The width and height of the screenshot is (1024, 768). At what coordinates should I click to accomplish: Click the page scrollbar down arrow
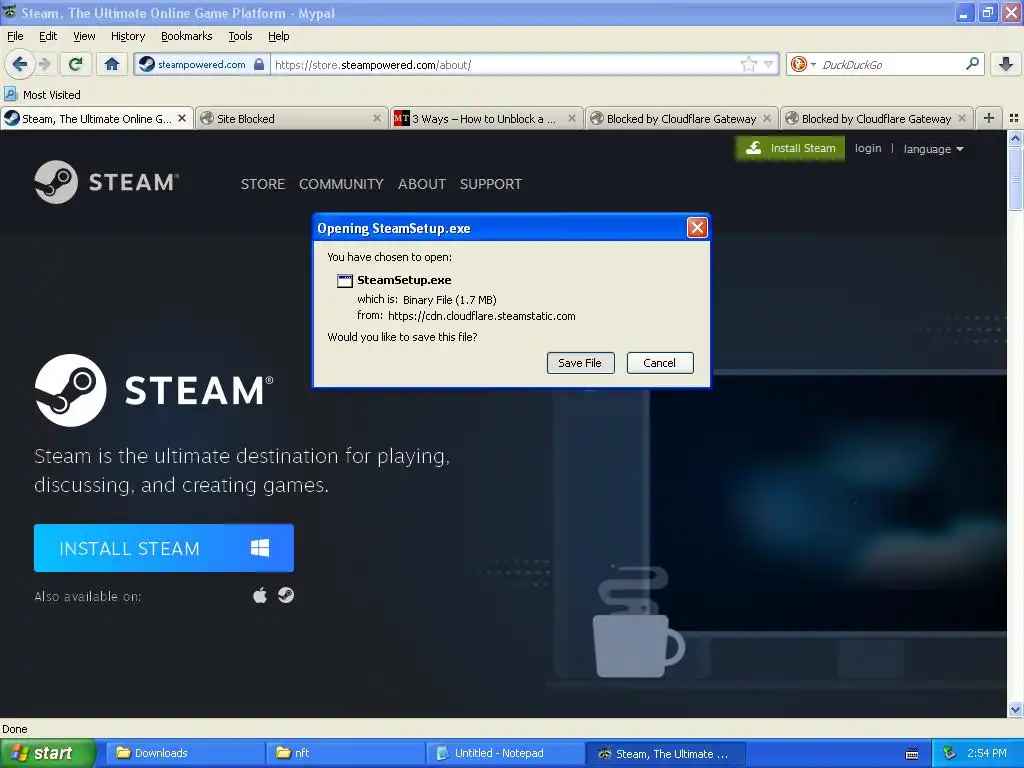click(1015, 709)
